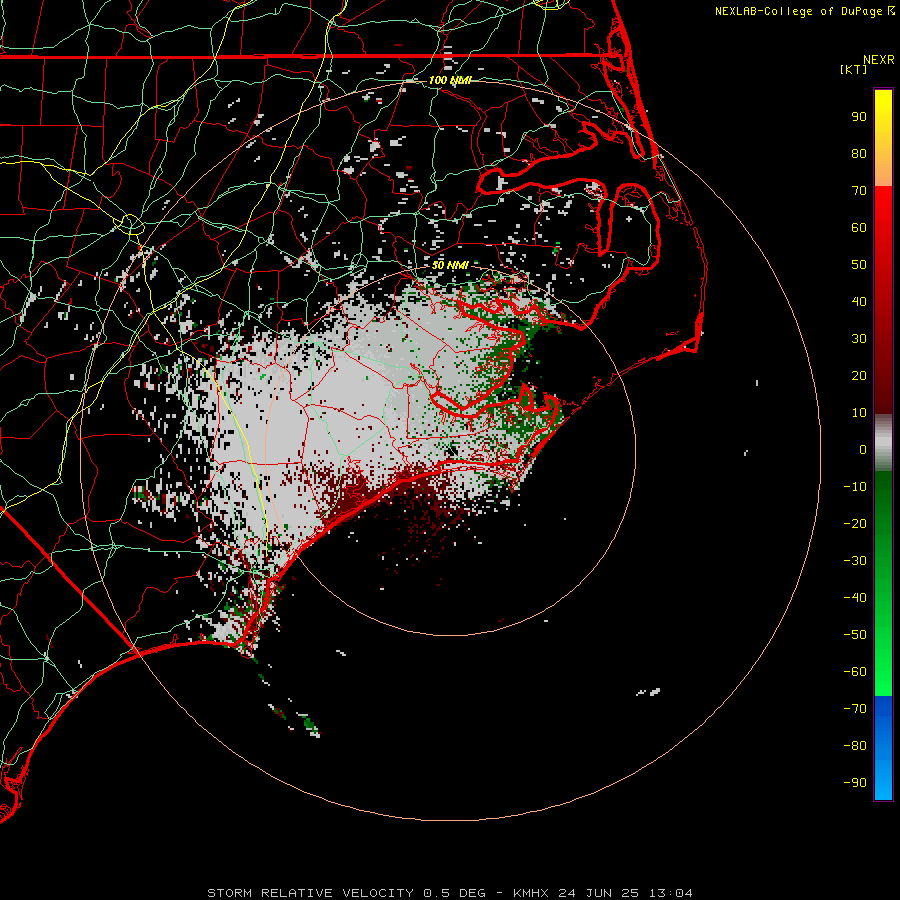Click the blue bottom segment of the color bar
The width and height of the screenshot is (900, 900).
pos(883,747)
